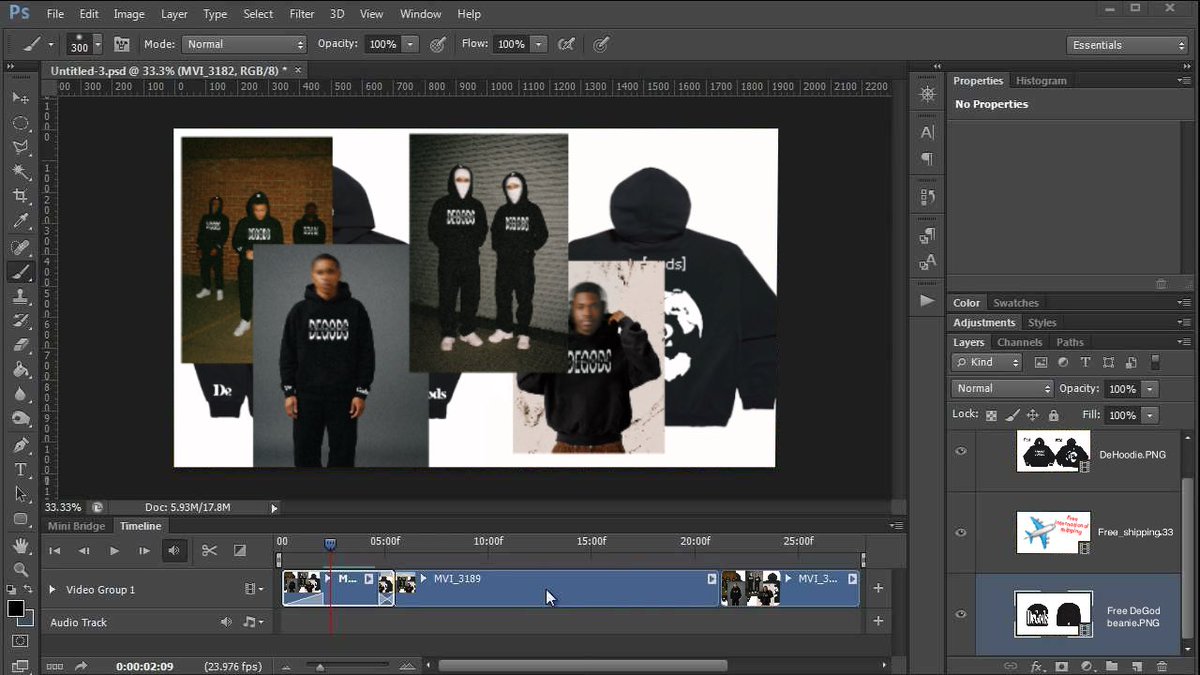Open the Opacity dropdown in options bar
Viewport: 1200px width, 675px height.
pyautogui.click(x=410, y=44)
